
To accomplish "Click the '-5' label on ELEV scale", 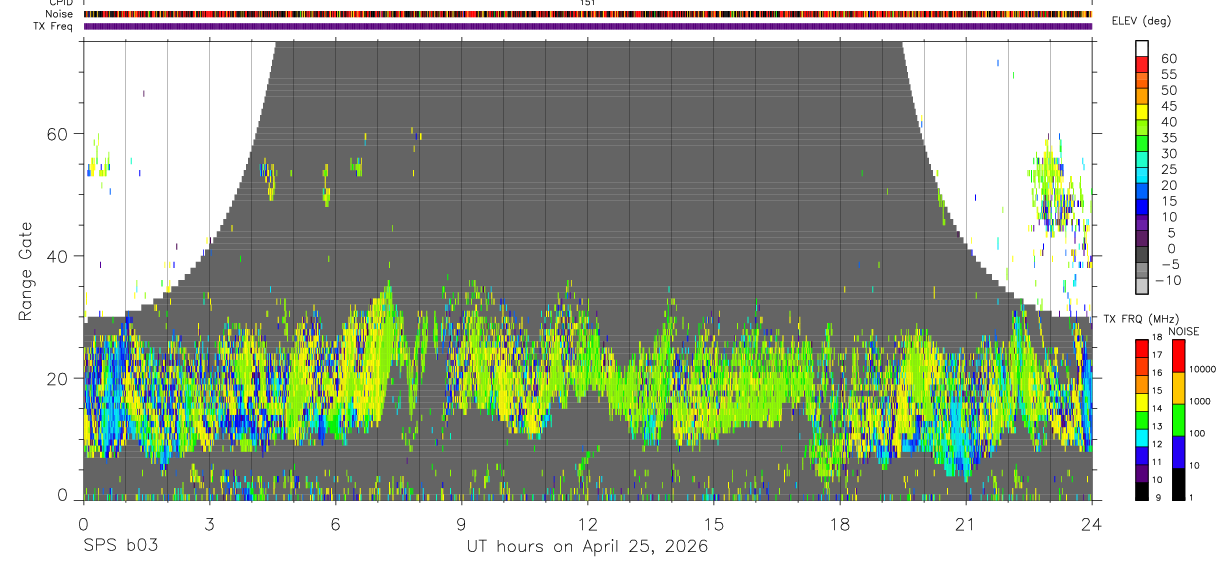I will pyautogui.click(x=1170, y=264).
